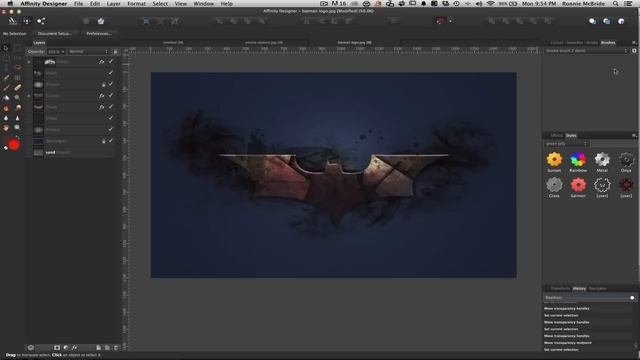Click the Add Layer icon in Layers panel
640x360 pixels.
[98, 348]
